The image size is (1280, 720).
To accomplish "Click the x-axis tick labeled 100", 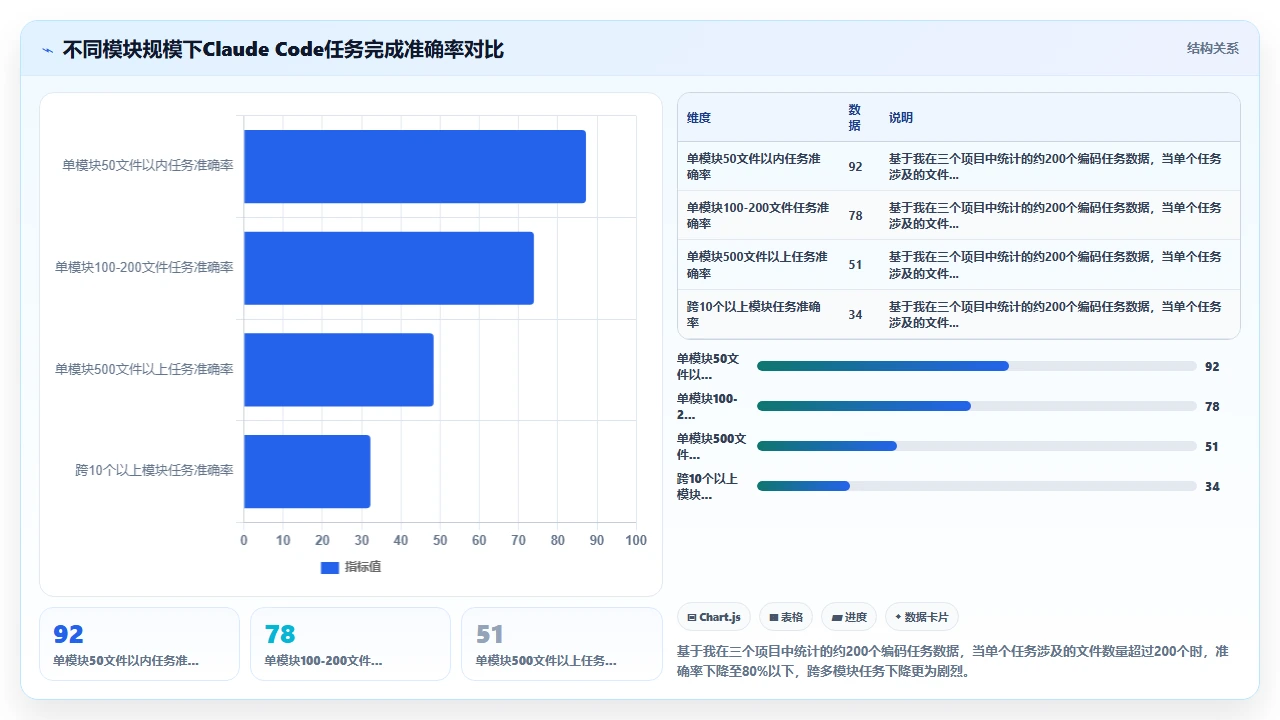I will 636,541.
